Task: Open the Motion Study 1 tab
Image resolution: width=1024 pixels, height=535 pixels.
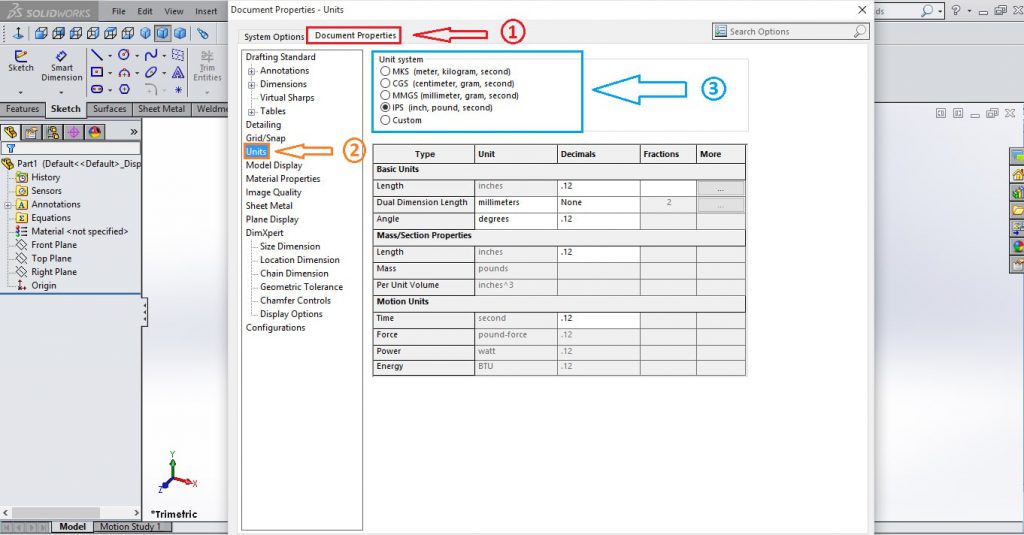Action: (132, 527)
